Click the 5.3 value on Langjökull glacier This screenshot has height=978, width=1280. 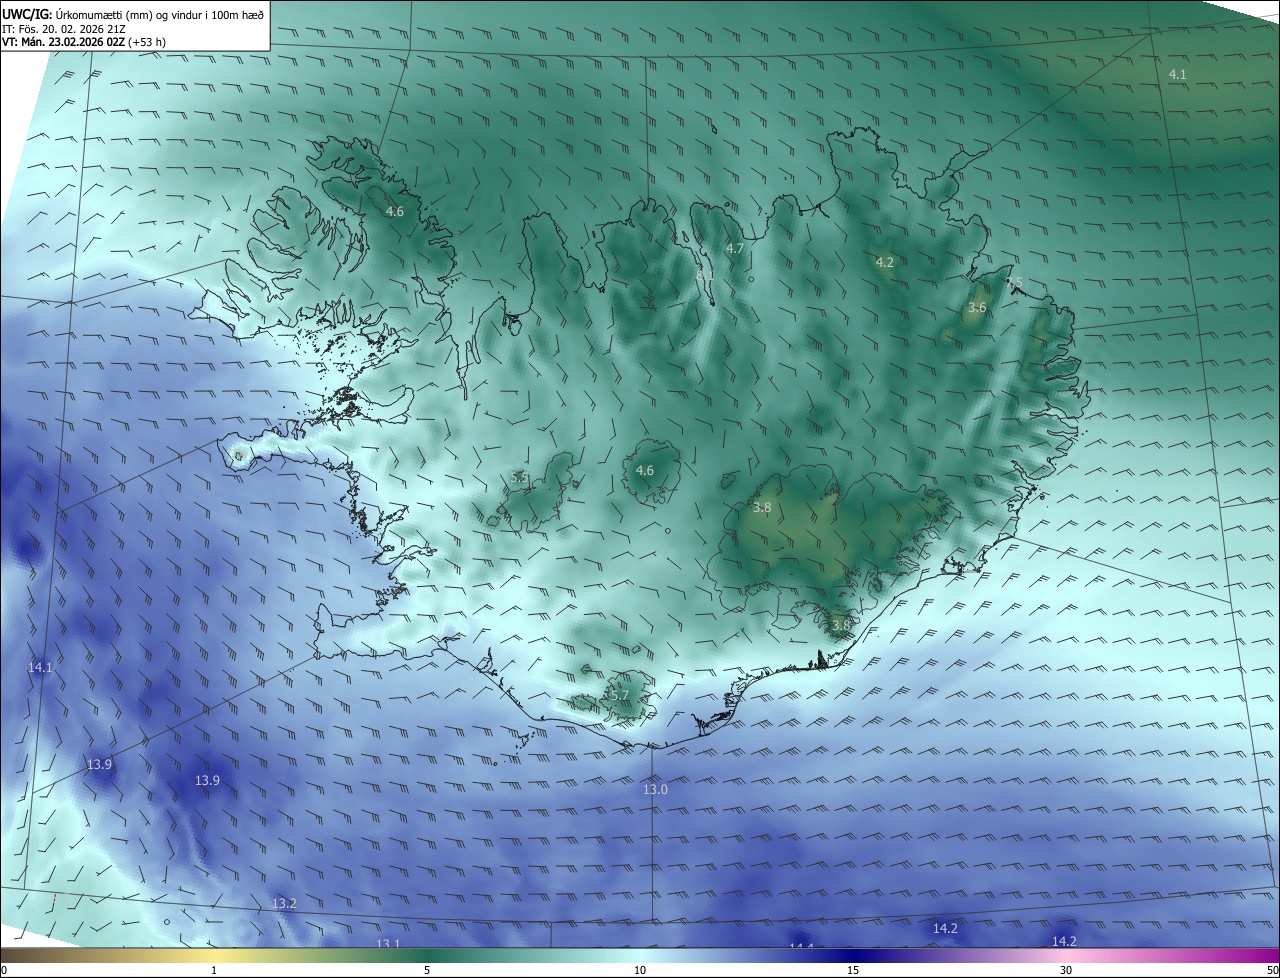[x=519, y=478]
